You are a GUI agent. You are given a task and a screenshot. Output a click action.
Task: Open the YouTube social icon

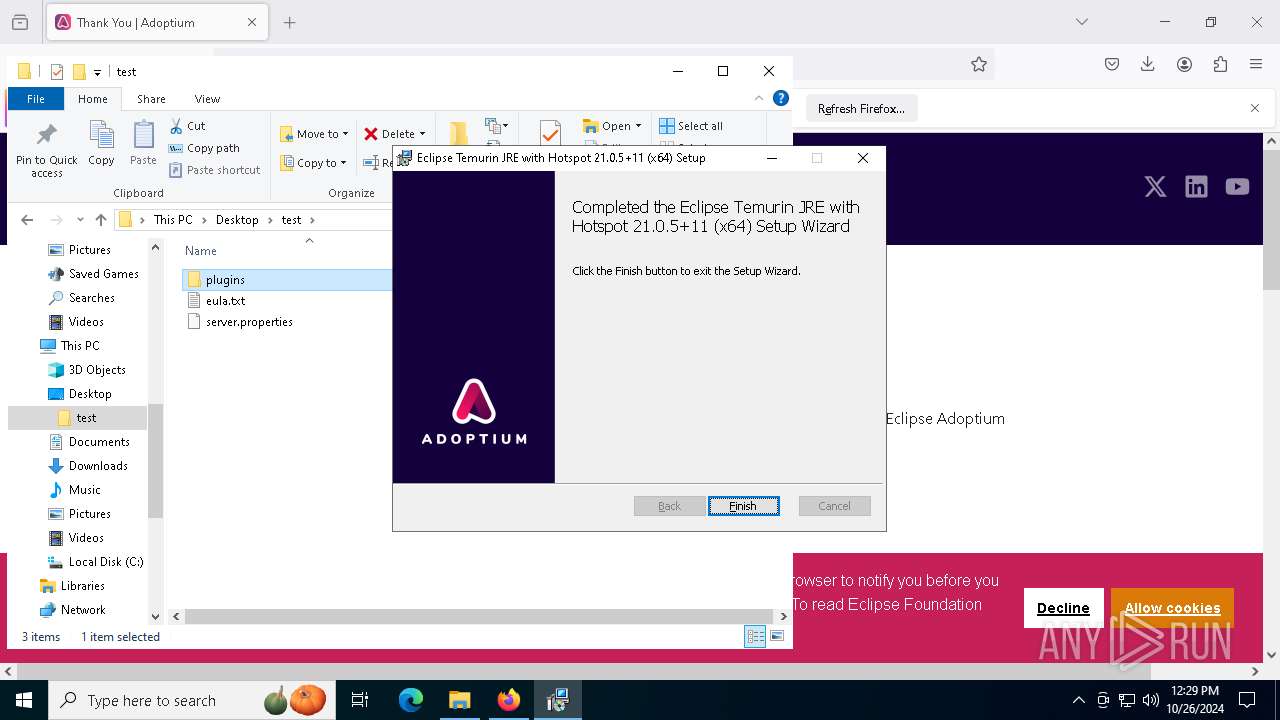coord(1237,187)
